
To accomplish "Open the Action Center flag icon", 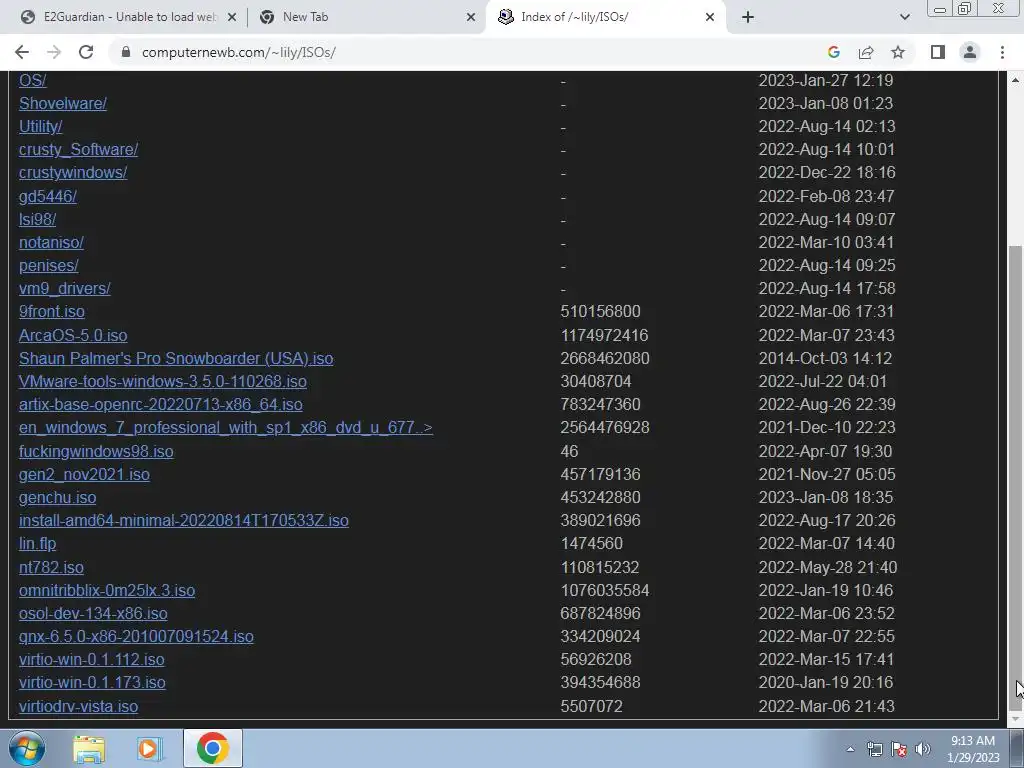I will (899, 749).
